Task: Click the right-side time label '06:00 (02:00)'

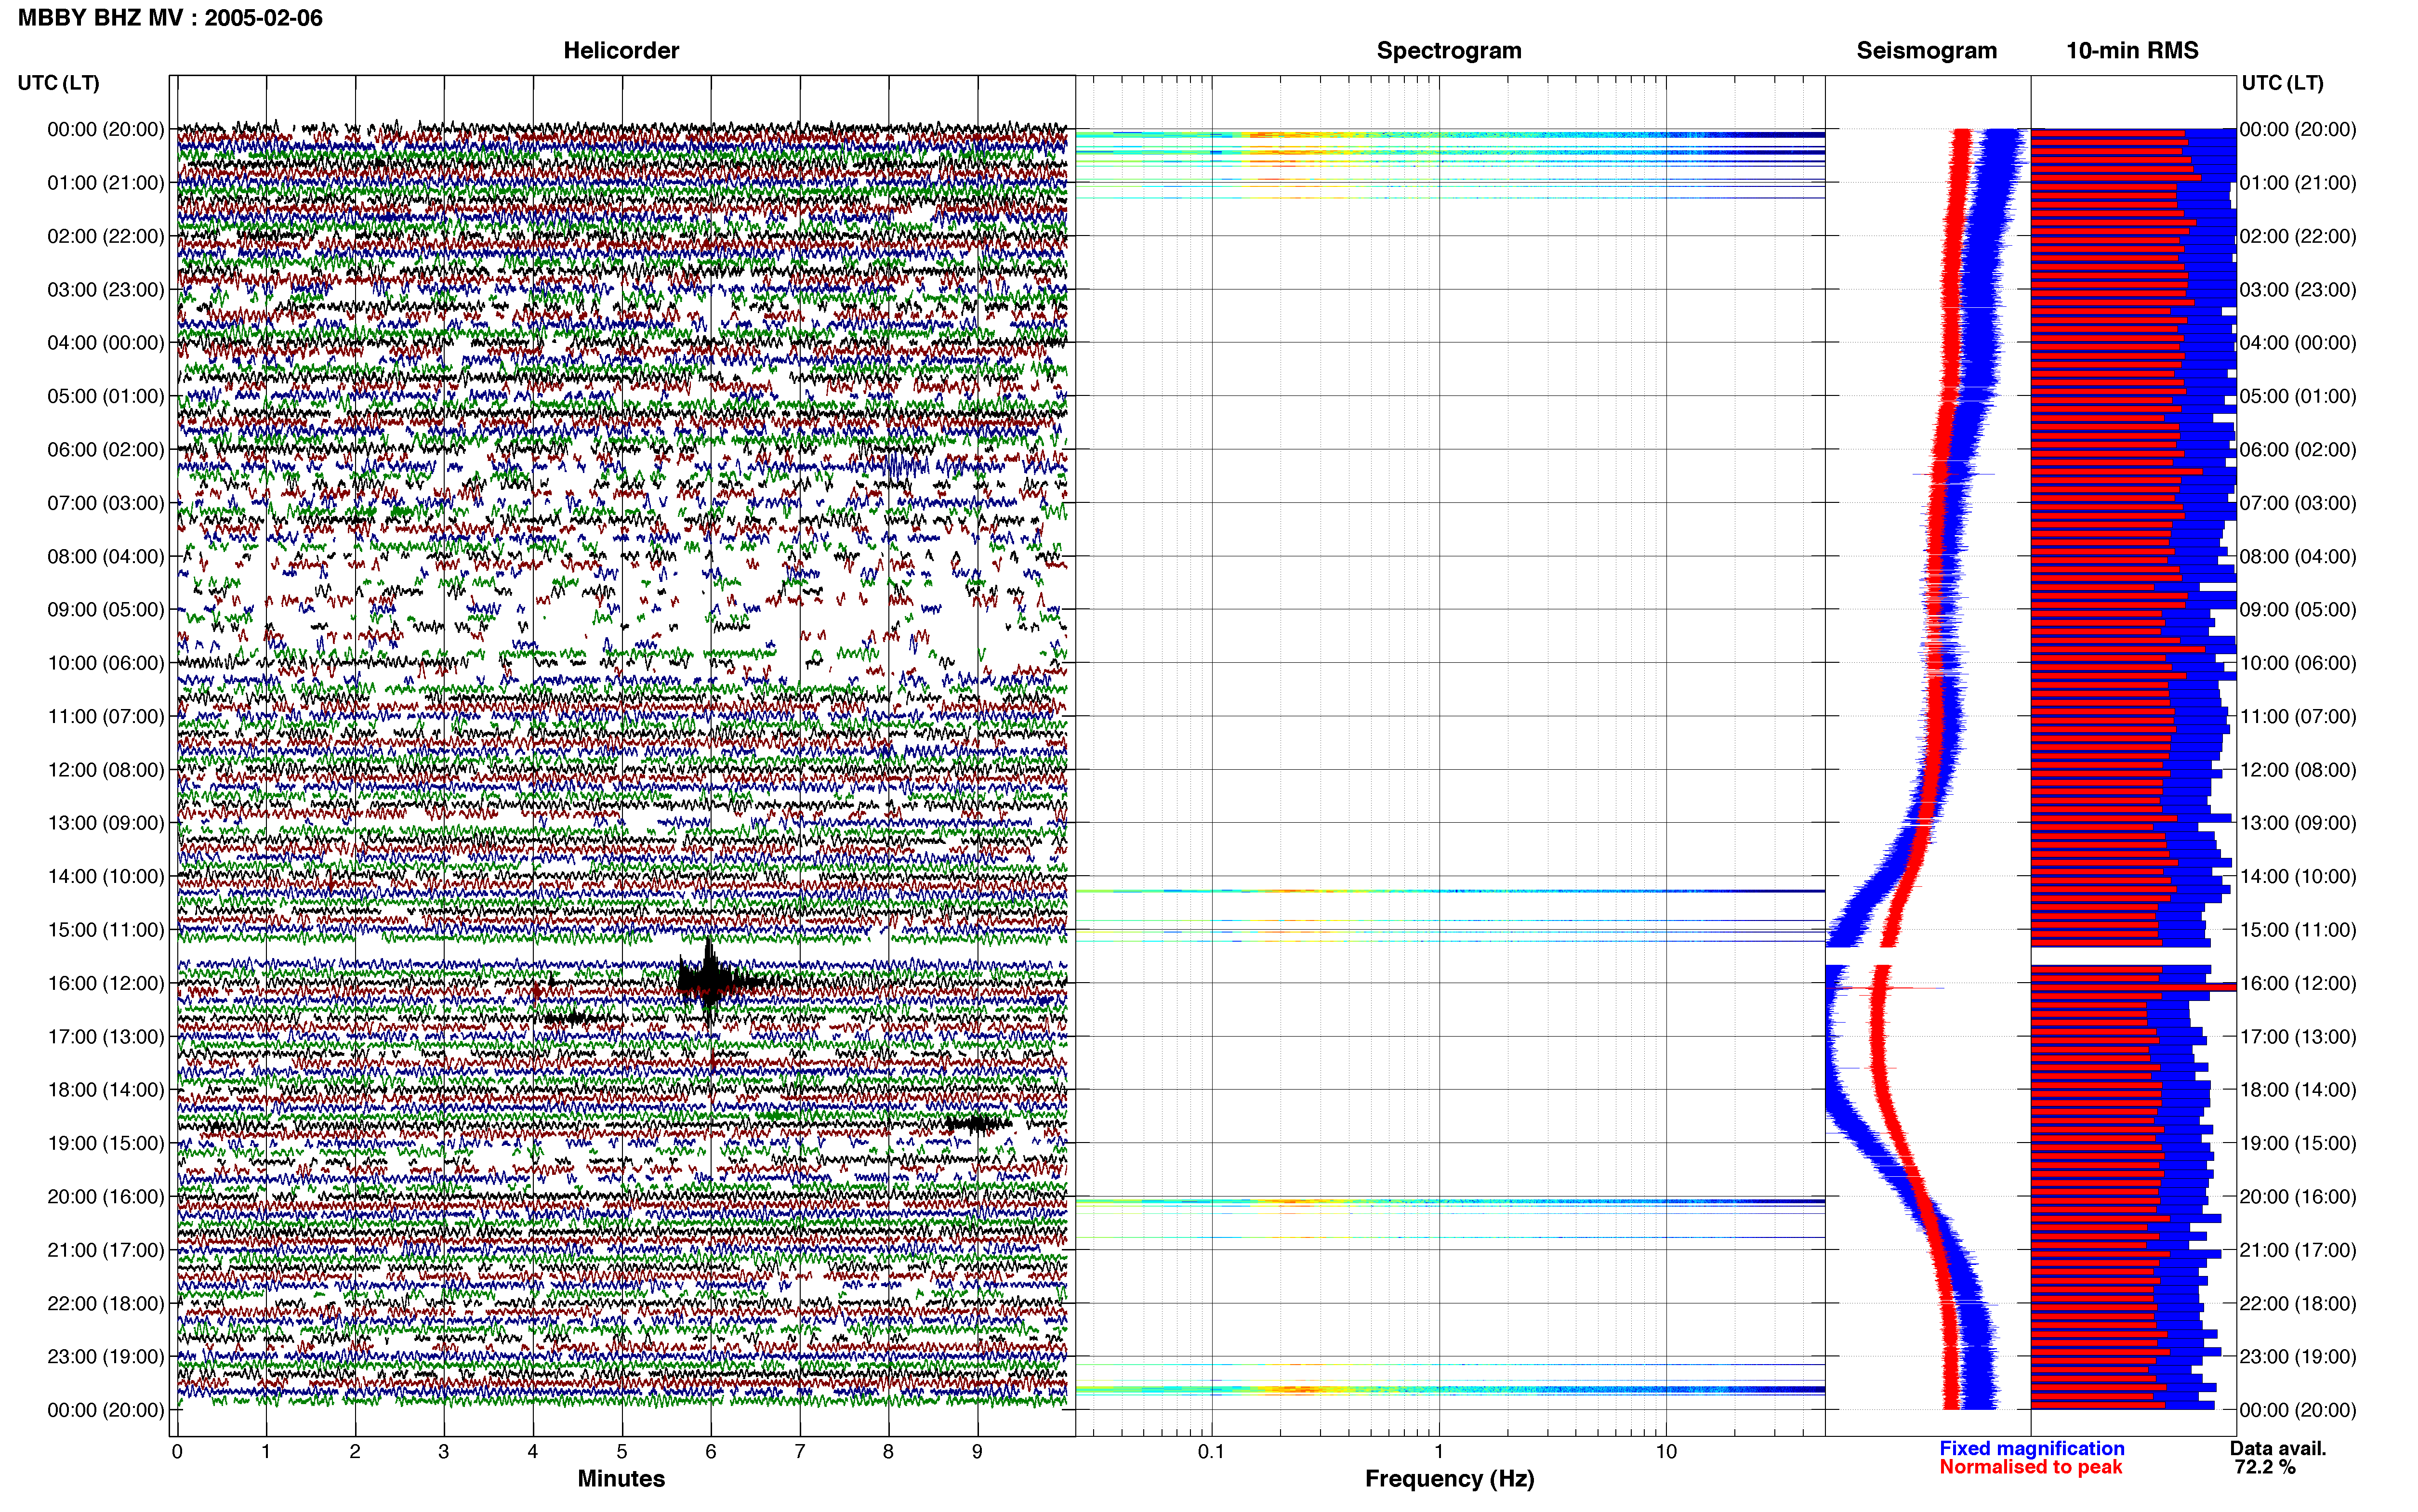Action: pyautogui.click(x=2298, y=449)
